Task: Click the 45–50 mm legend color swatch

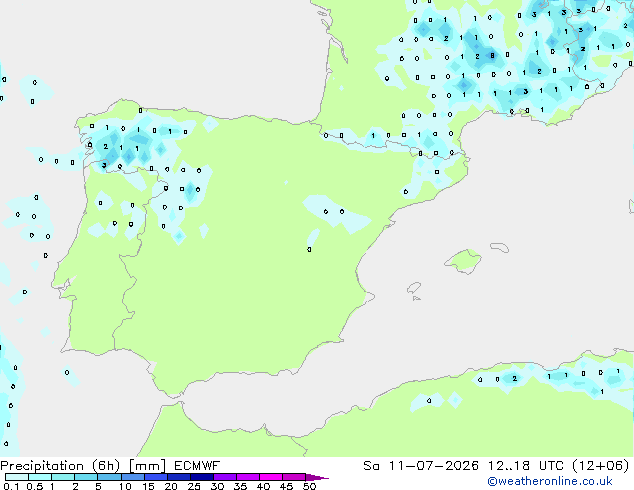Action: (294, 477)
